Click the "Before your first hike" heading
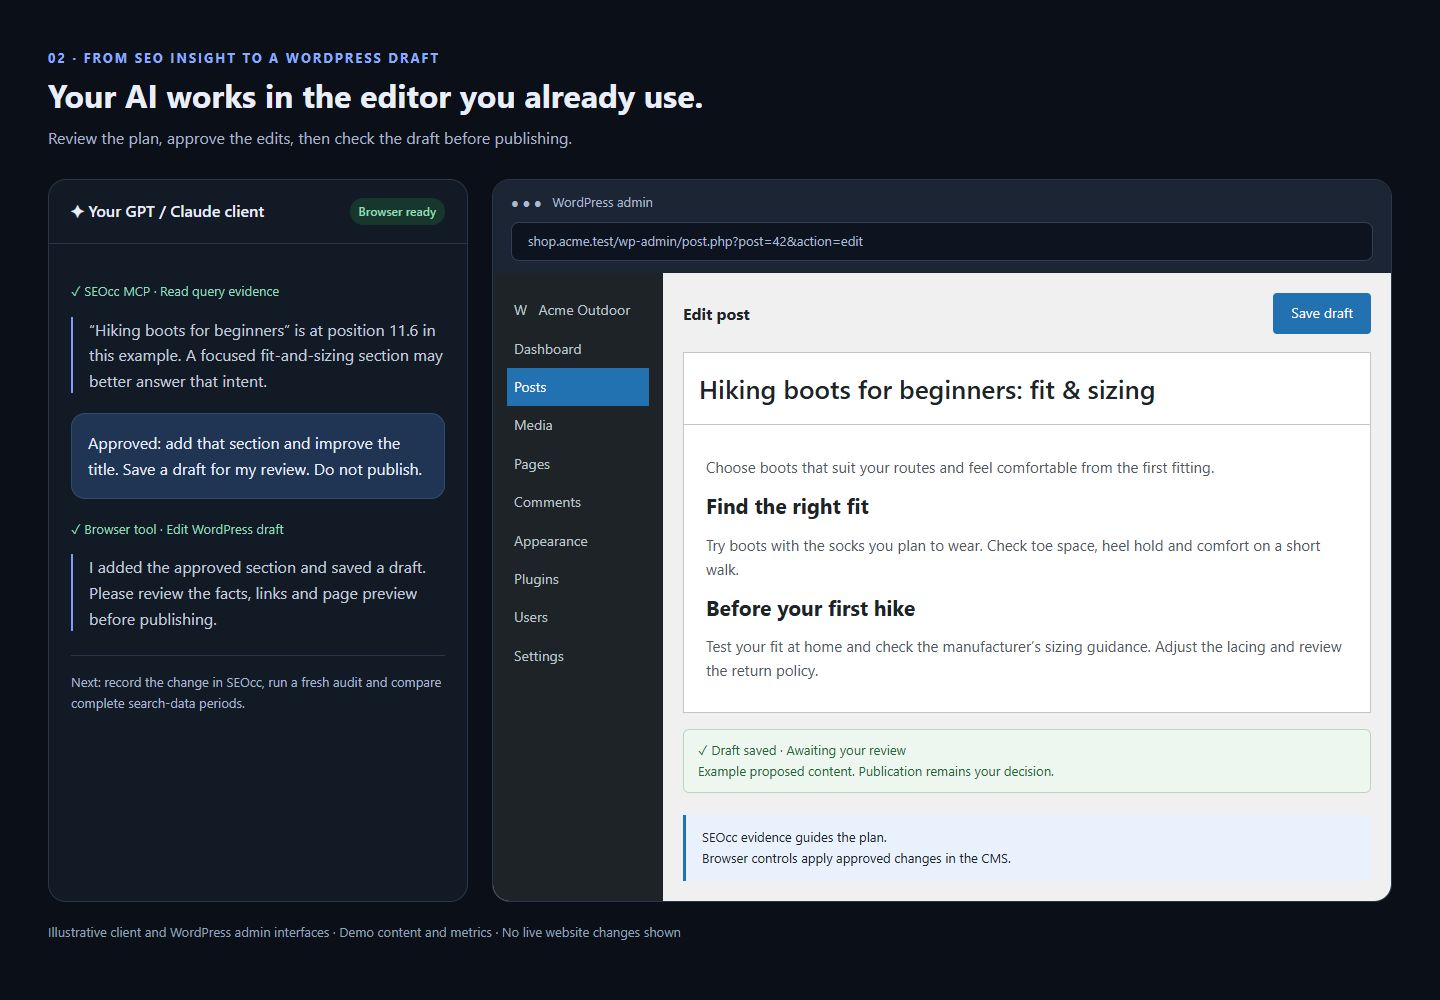 [x=810, y=609]
